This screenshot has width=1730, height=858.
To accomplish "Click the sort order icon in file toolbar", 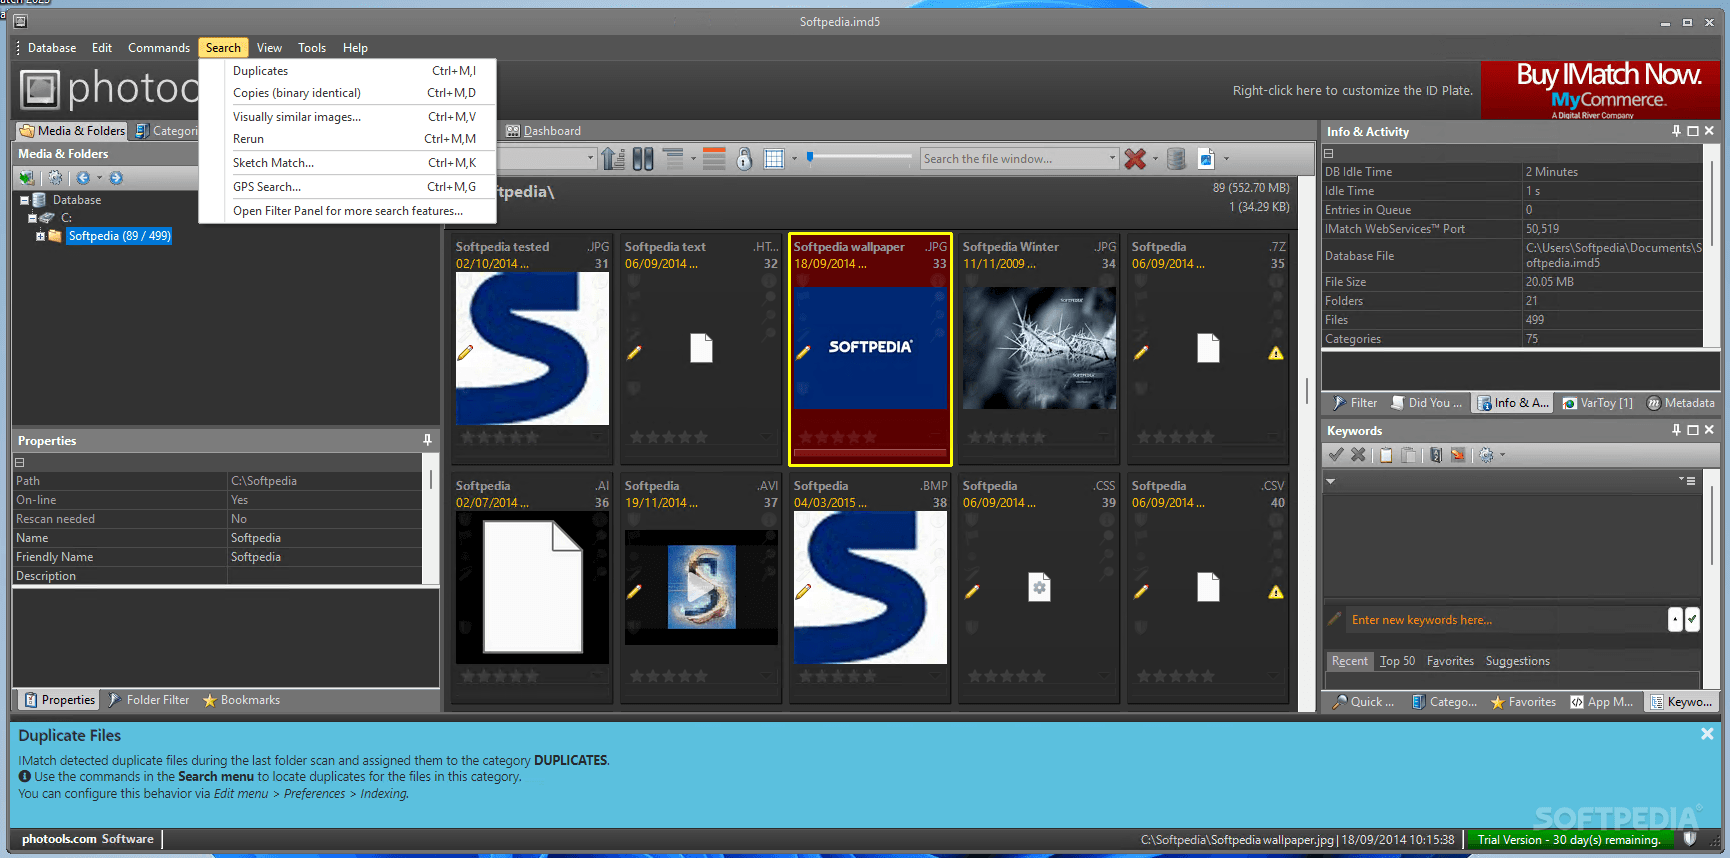I will click(x=613, y=159).
